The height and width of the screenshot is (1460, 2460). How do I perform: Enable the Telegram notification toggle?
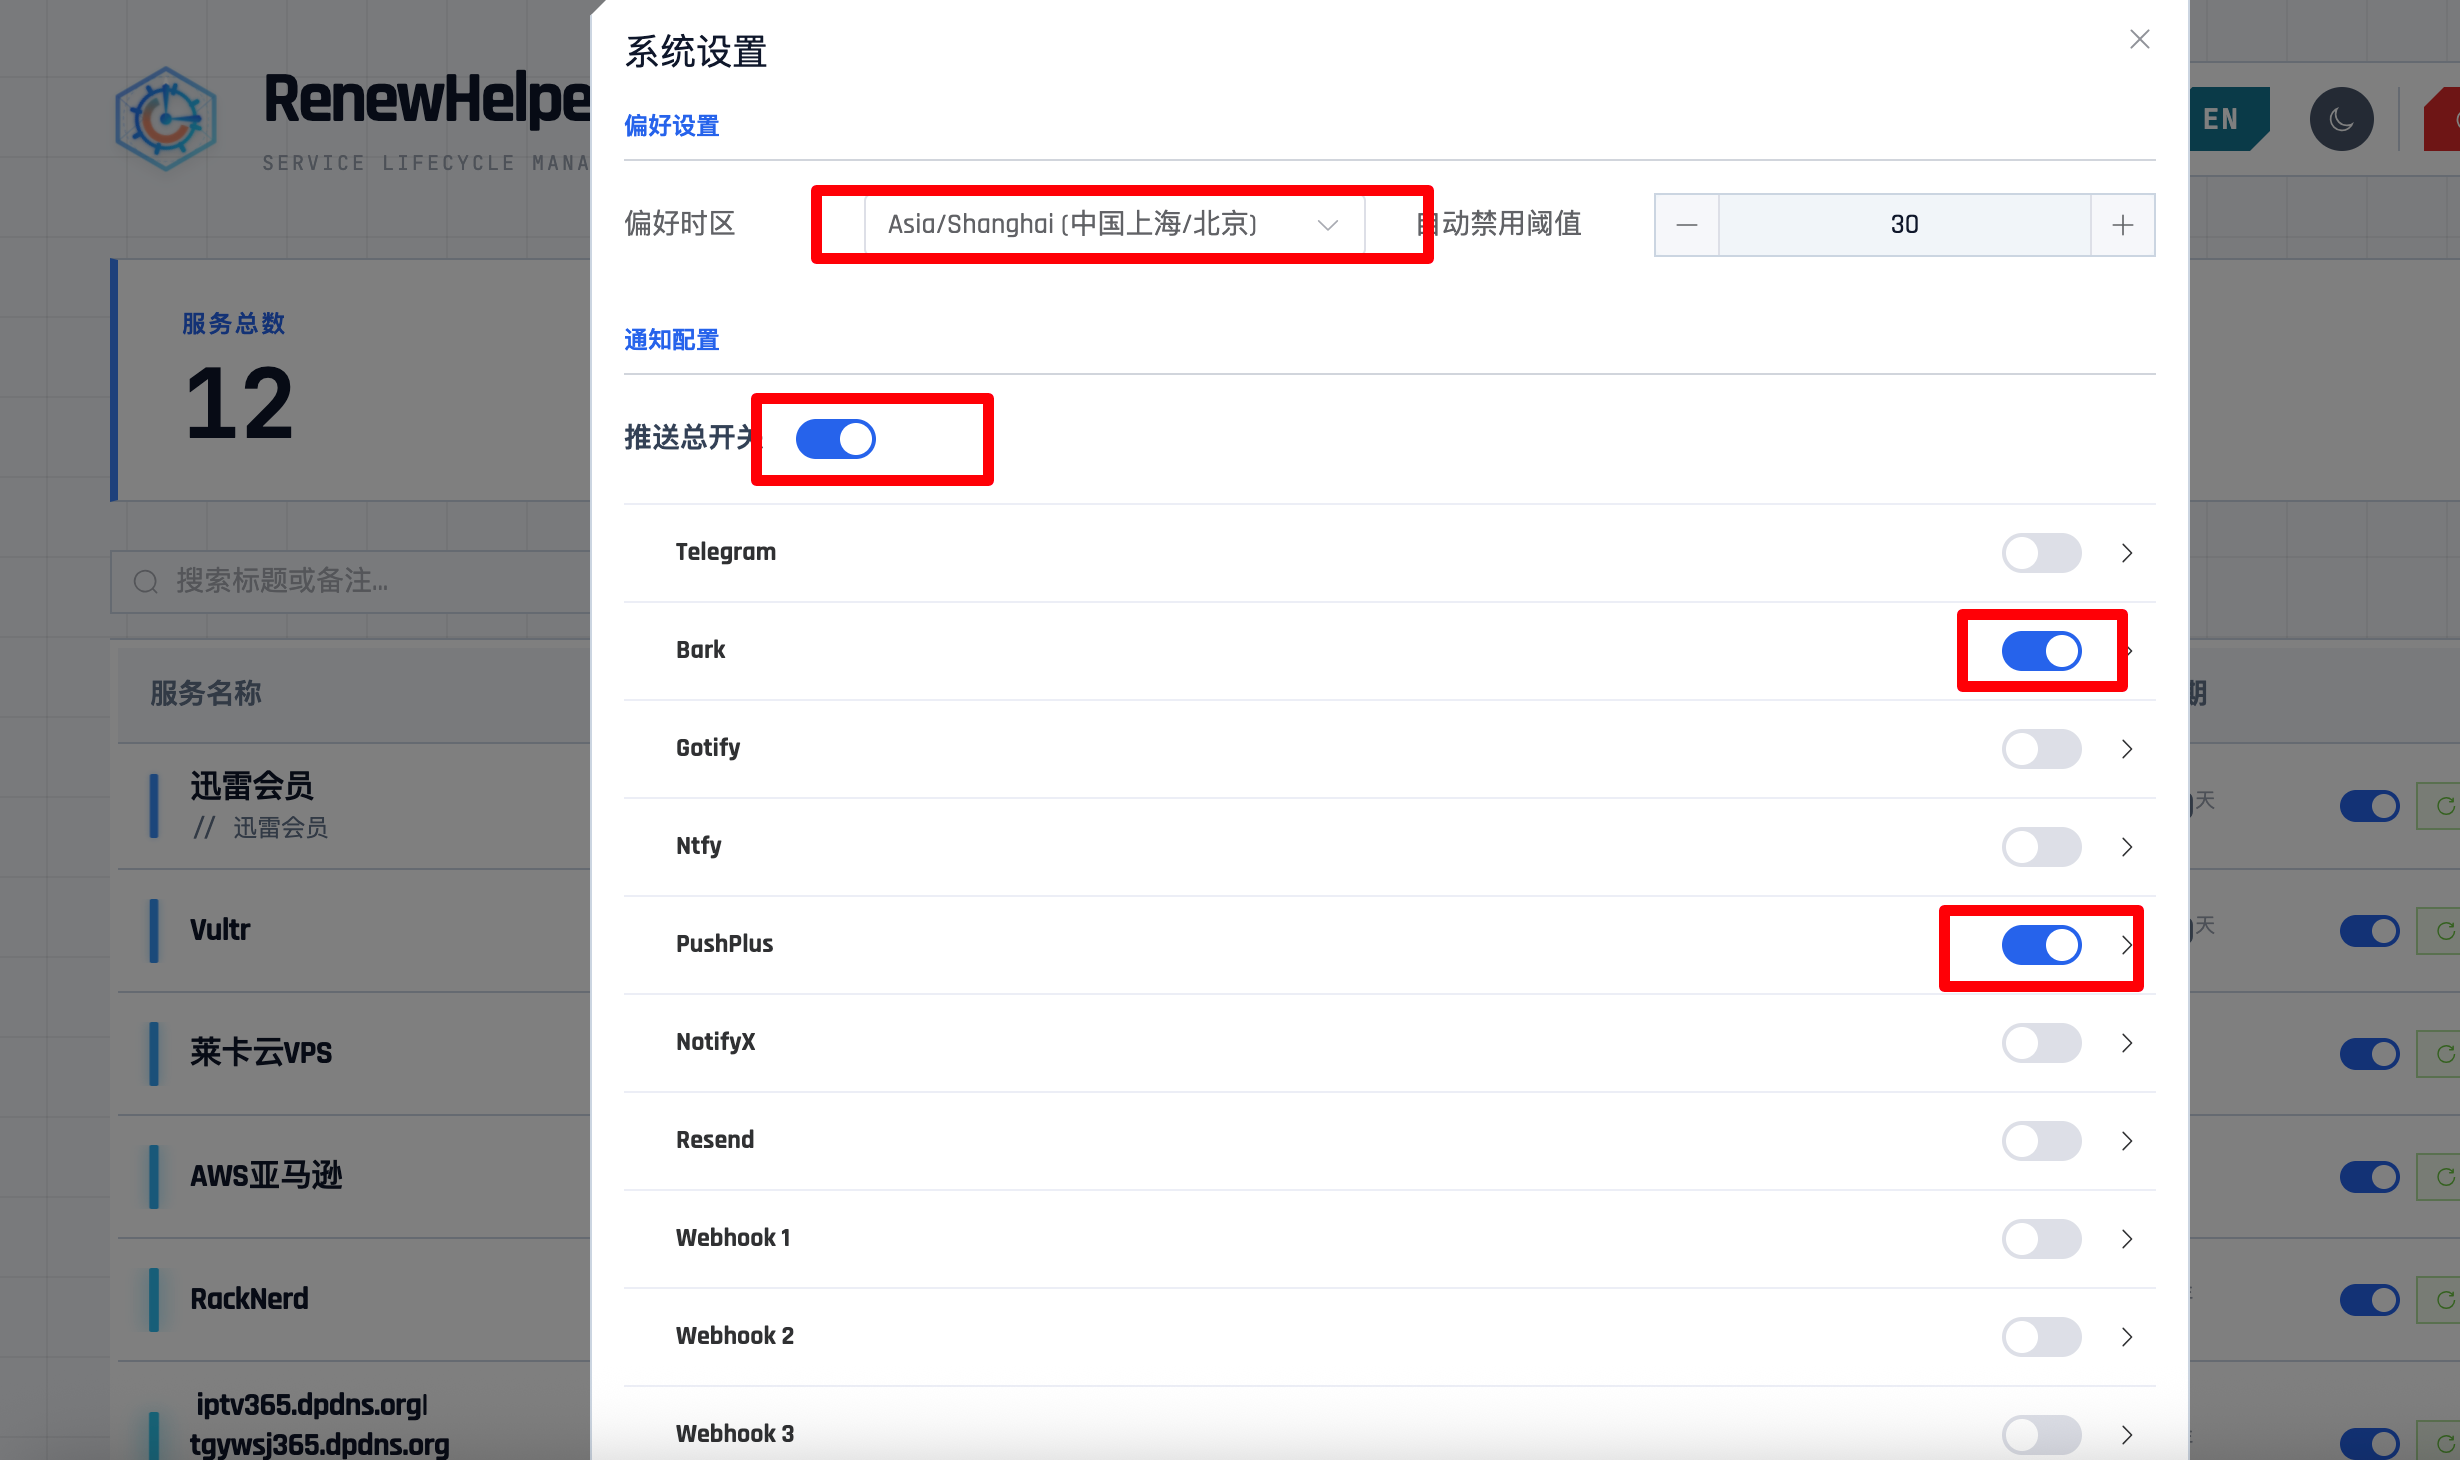(x=2041, y=553)
